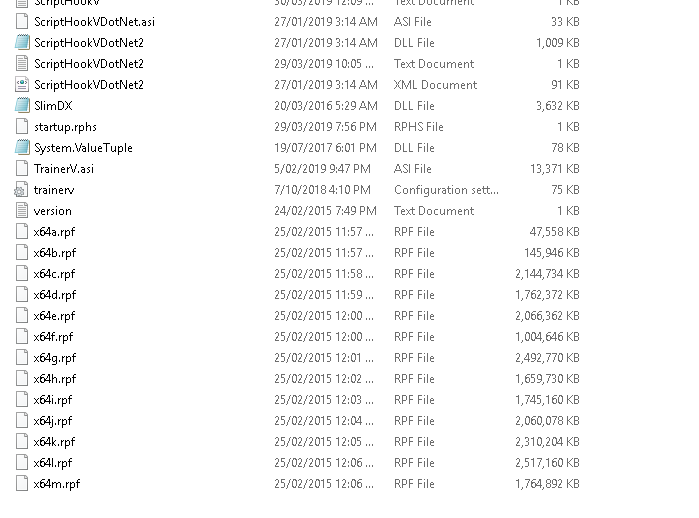Click the trainerv configuration settings icon
Image resolution: width=699 pixels, height=518 pixels.
tap(22, 190)
